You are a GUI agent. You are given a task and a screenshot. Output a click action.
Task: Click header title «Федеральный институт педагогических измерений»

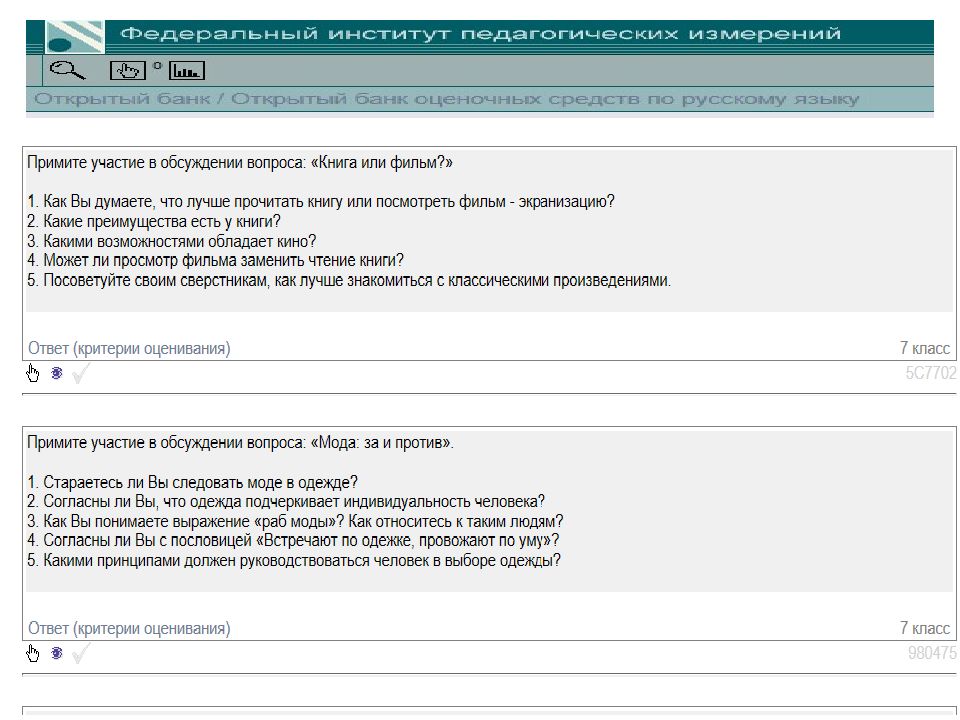481,33
